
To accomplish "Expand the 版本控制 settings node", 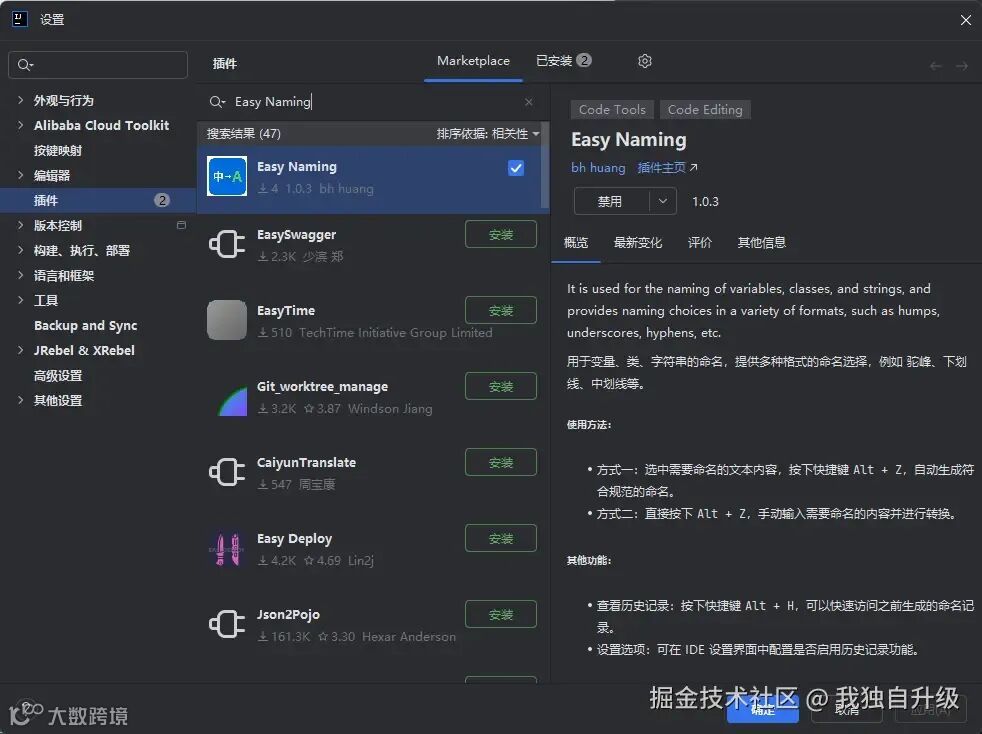I will (21, 225).
